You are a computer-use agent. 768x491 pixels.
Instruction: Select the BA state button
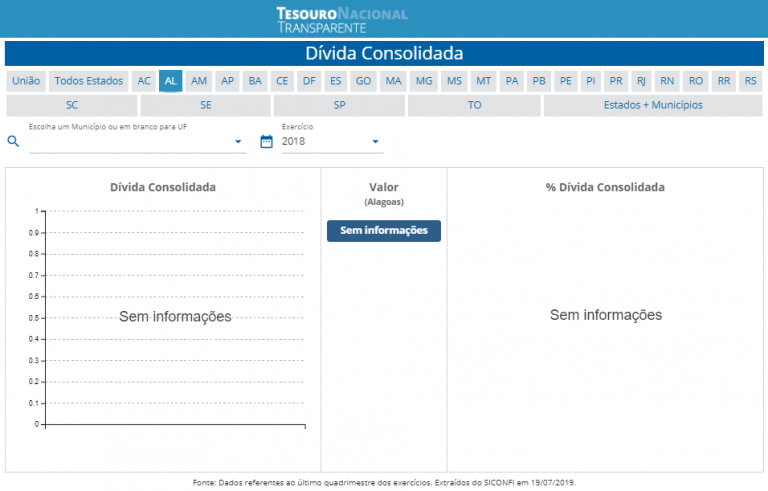coord(255,81)
